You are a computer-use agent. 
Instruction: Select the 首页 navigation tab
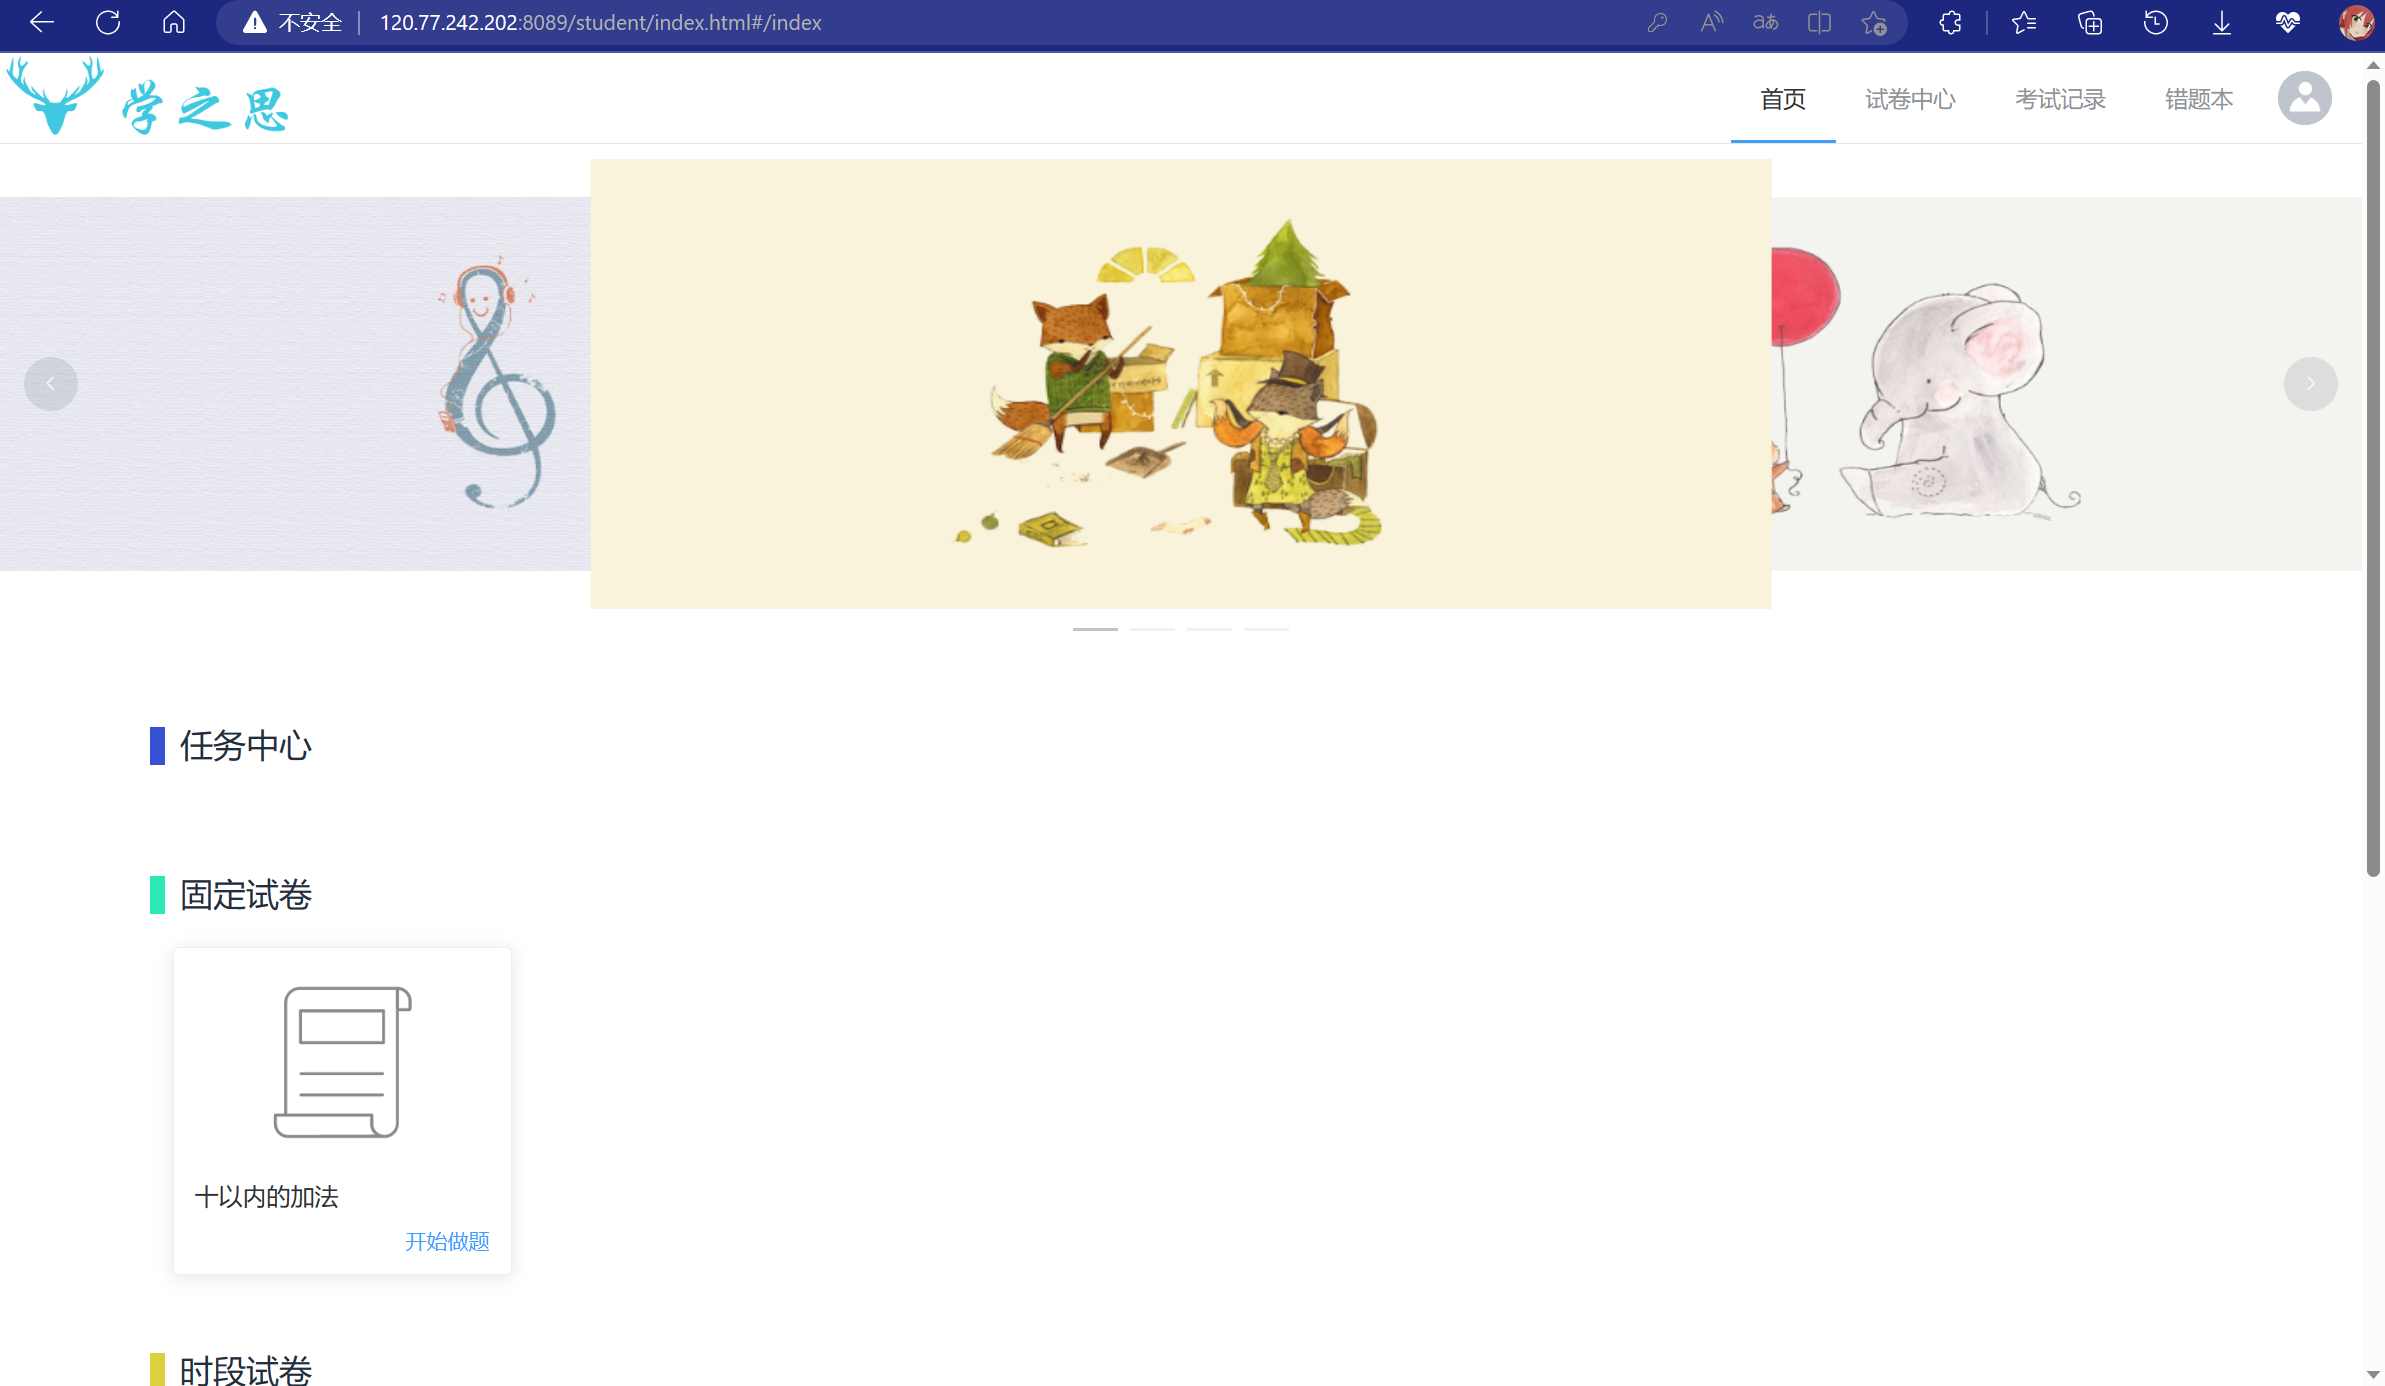click(1783, 99)
